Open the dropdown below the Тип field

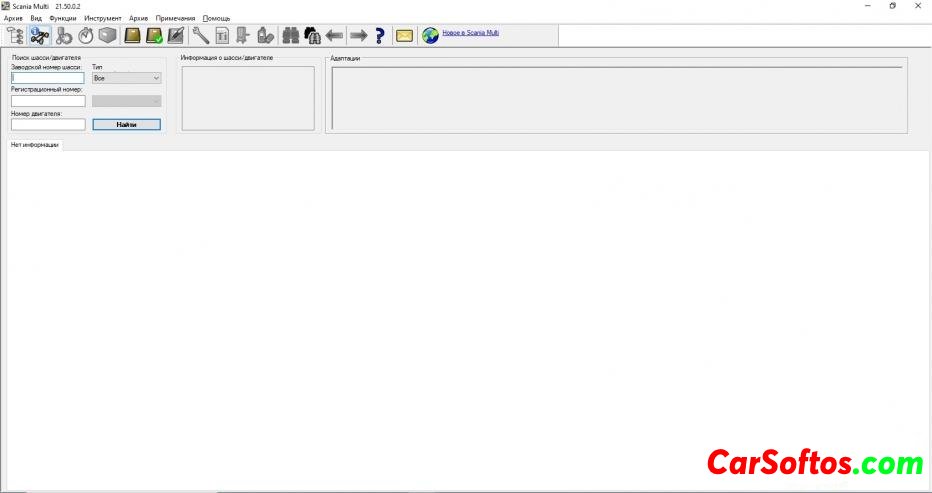pyautogui.click(x=126, y=101)
